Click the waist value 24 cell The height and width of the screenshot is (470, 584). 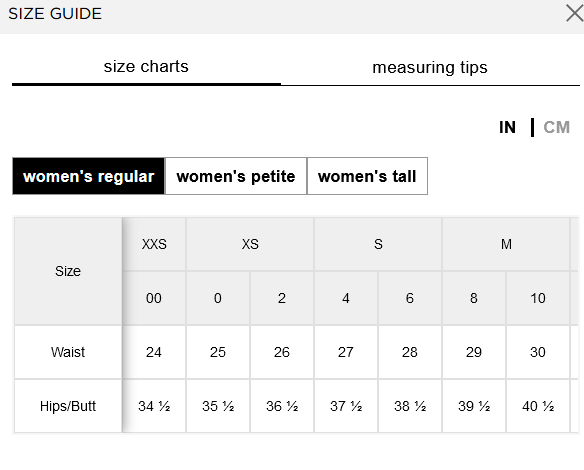click(x=154, y=352)
